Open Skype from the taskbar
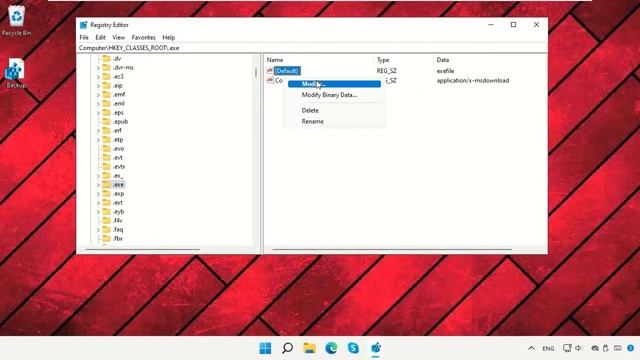Image resolution: width=640 pixels, height=360 pixels. point(353,348)
